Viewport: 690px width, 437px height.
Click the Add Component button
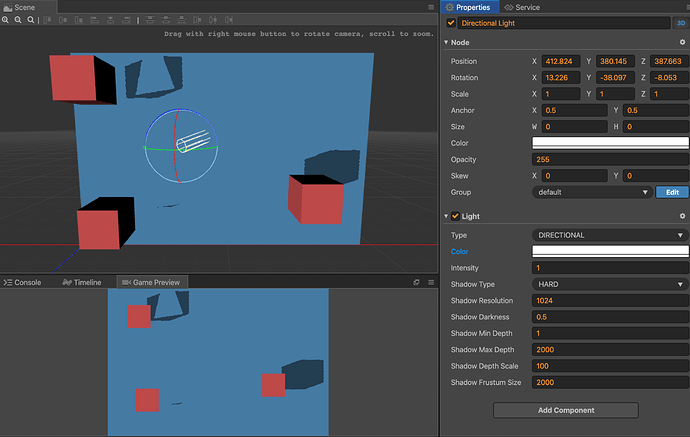tap(565, 410)
